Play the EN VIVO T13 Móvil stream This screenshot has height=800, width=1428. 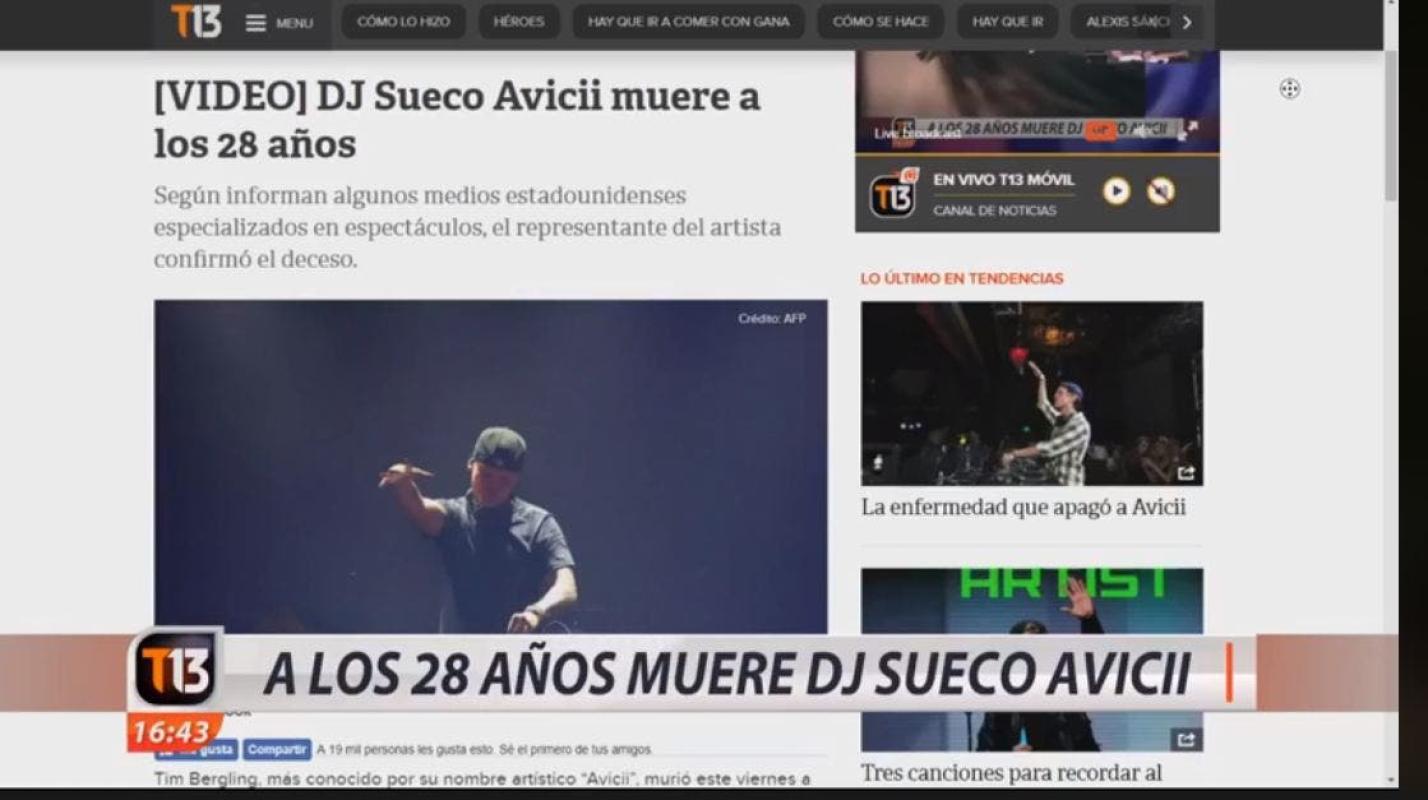tap(1116, 191)
